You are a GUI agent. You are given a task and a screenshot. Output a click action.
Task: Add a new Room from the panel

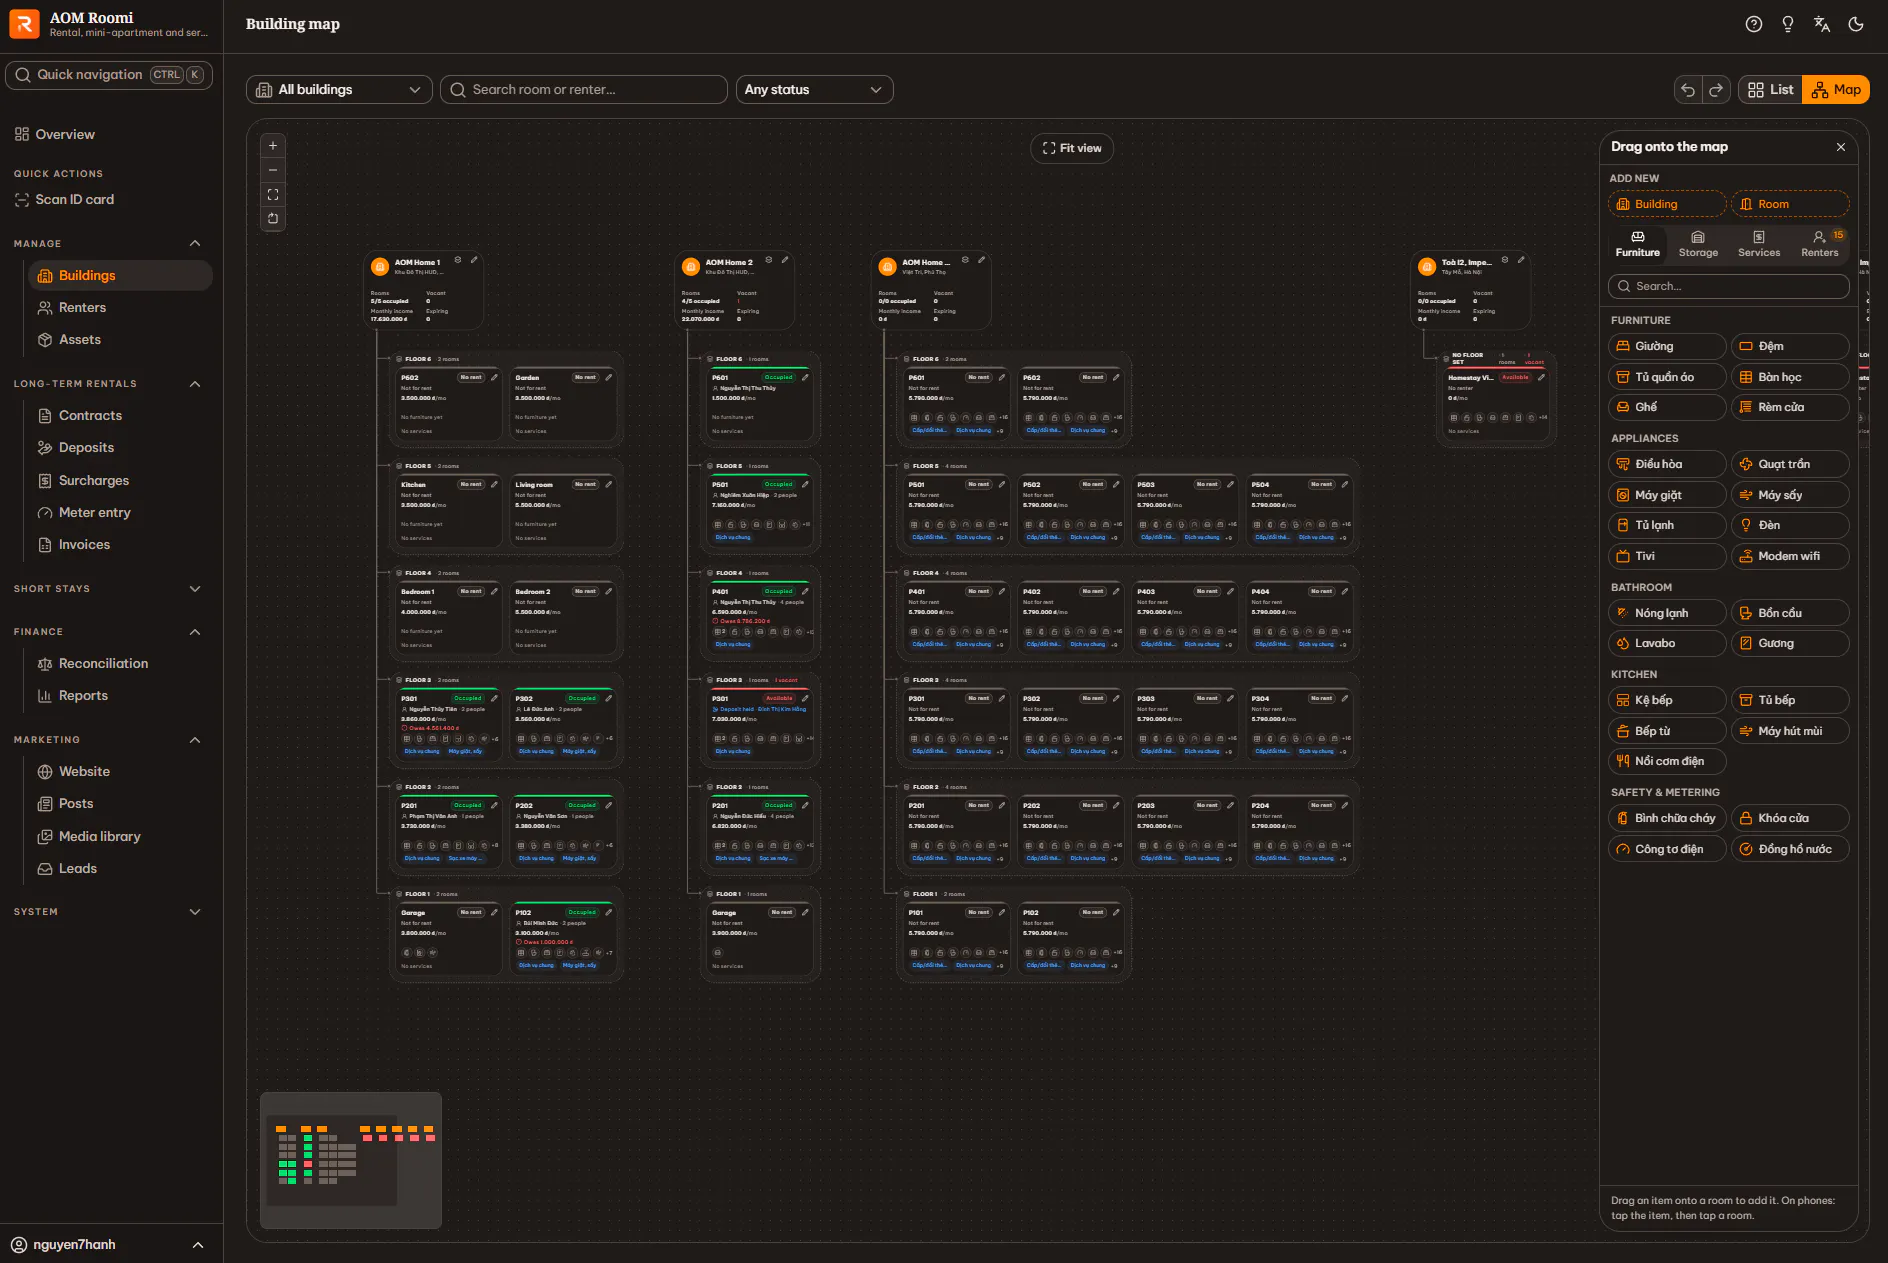1790,204
